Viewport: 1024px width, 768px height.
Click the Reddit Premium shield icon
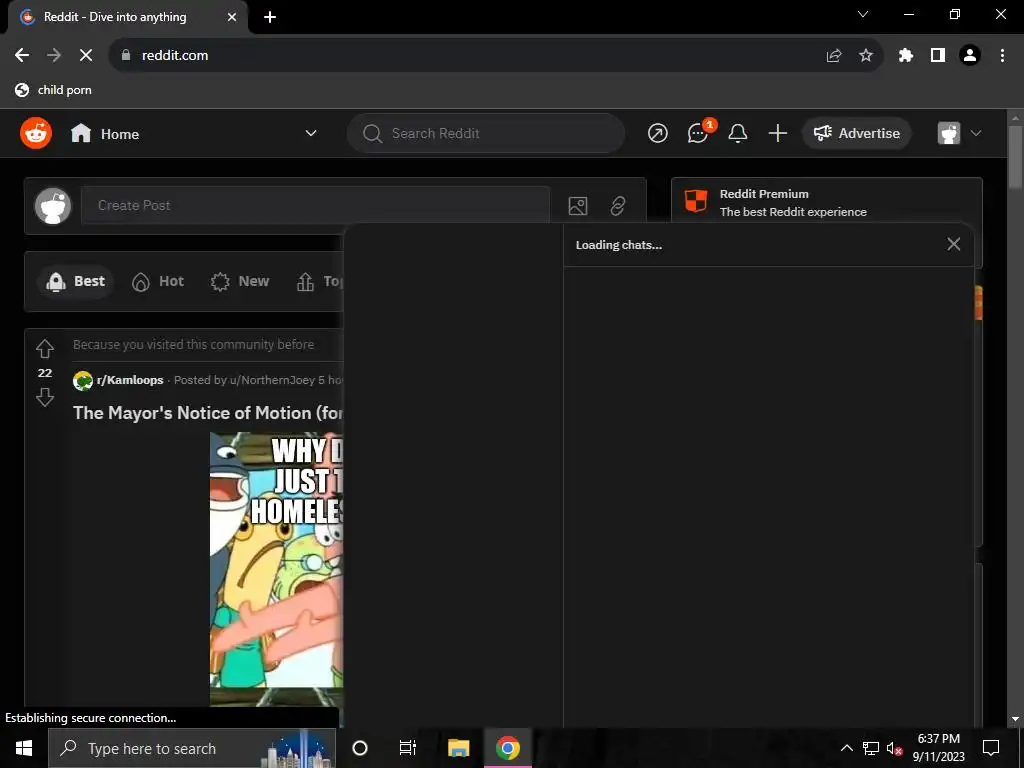pos(696,201)
